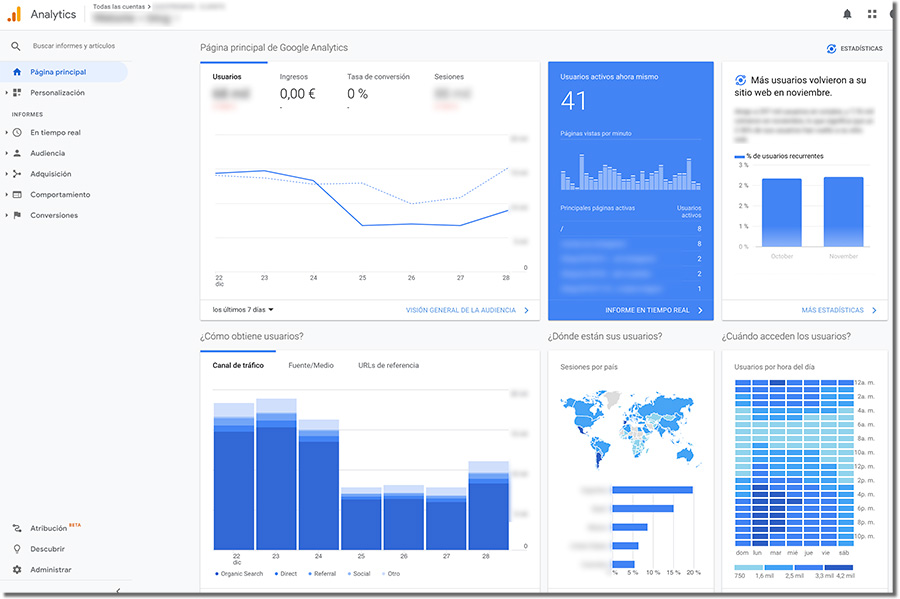Click the person icon for Audiencia
Viewport: 900px width, 599px height.
pos(17,153)
